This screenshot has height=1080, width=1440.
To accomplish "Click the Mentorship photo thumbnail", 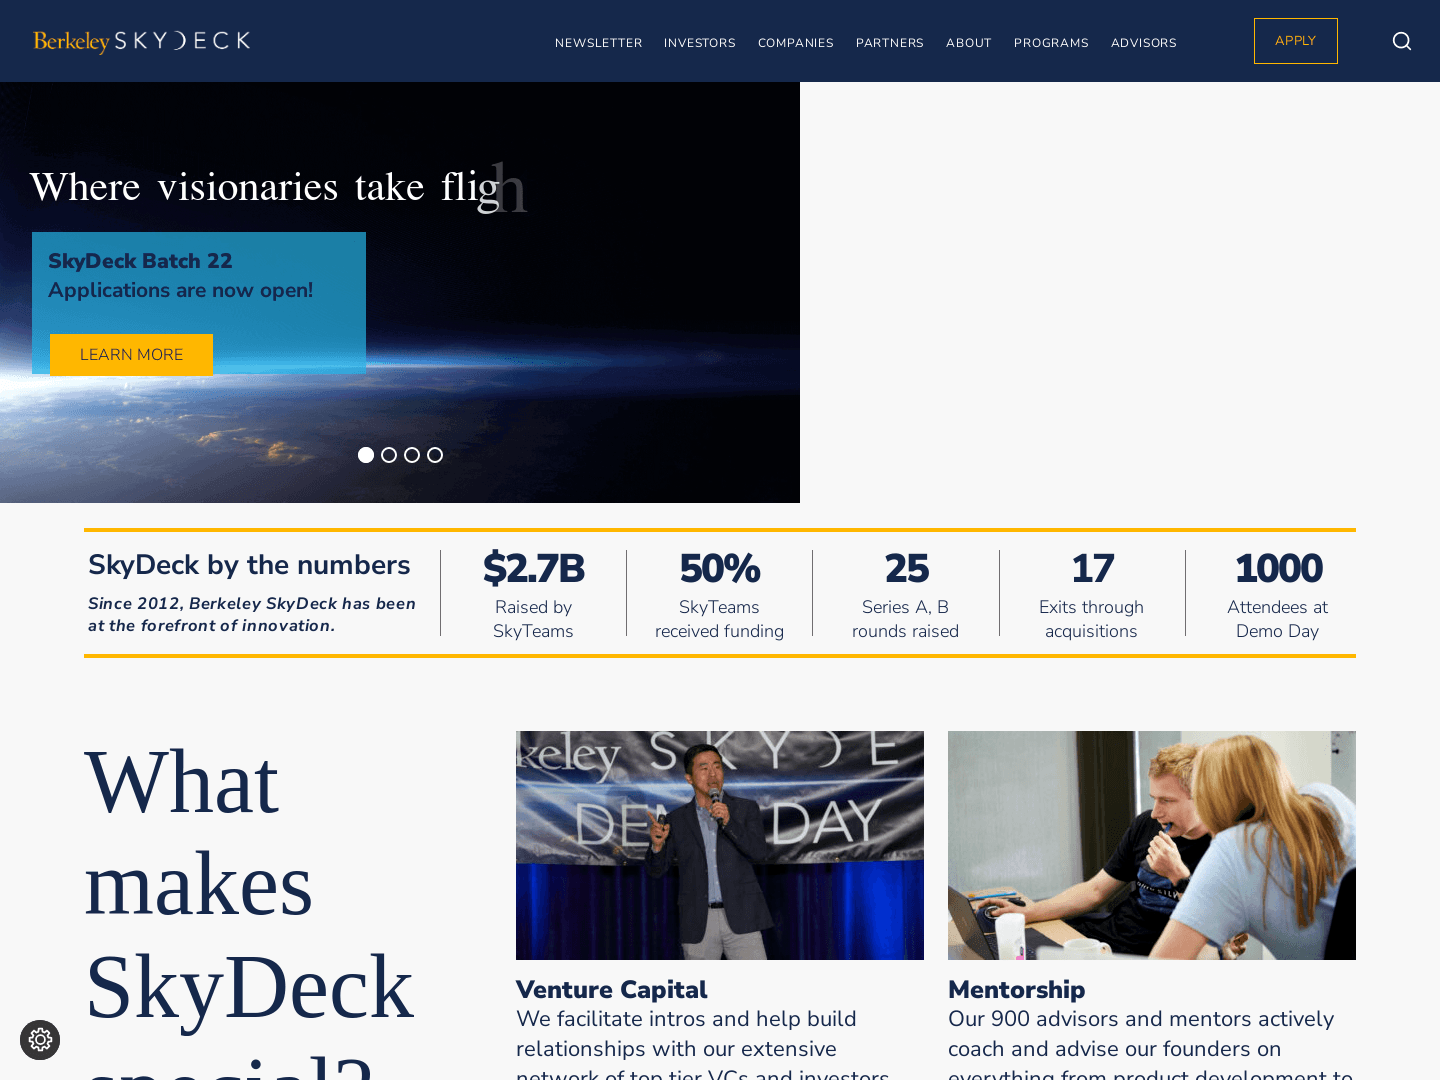I will pyautogui.click(x=1152, y=845).
